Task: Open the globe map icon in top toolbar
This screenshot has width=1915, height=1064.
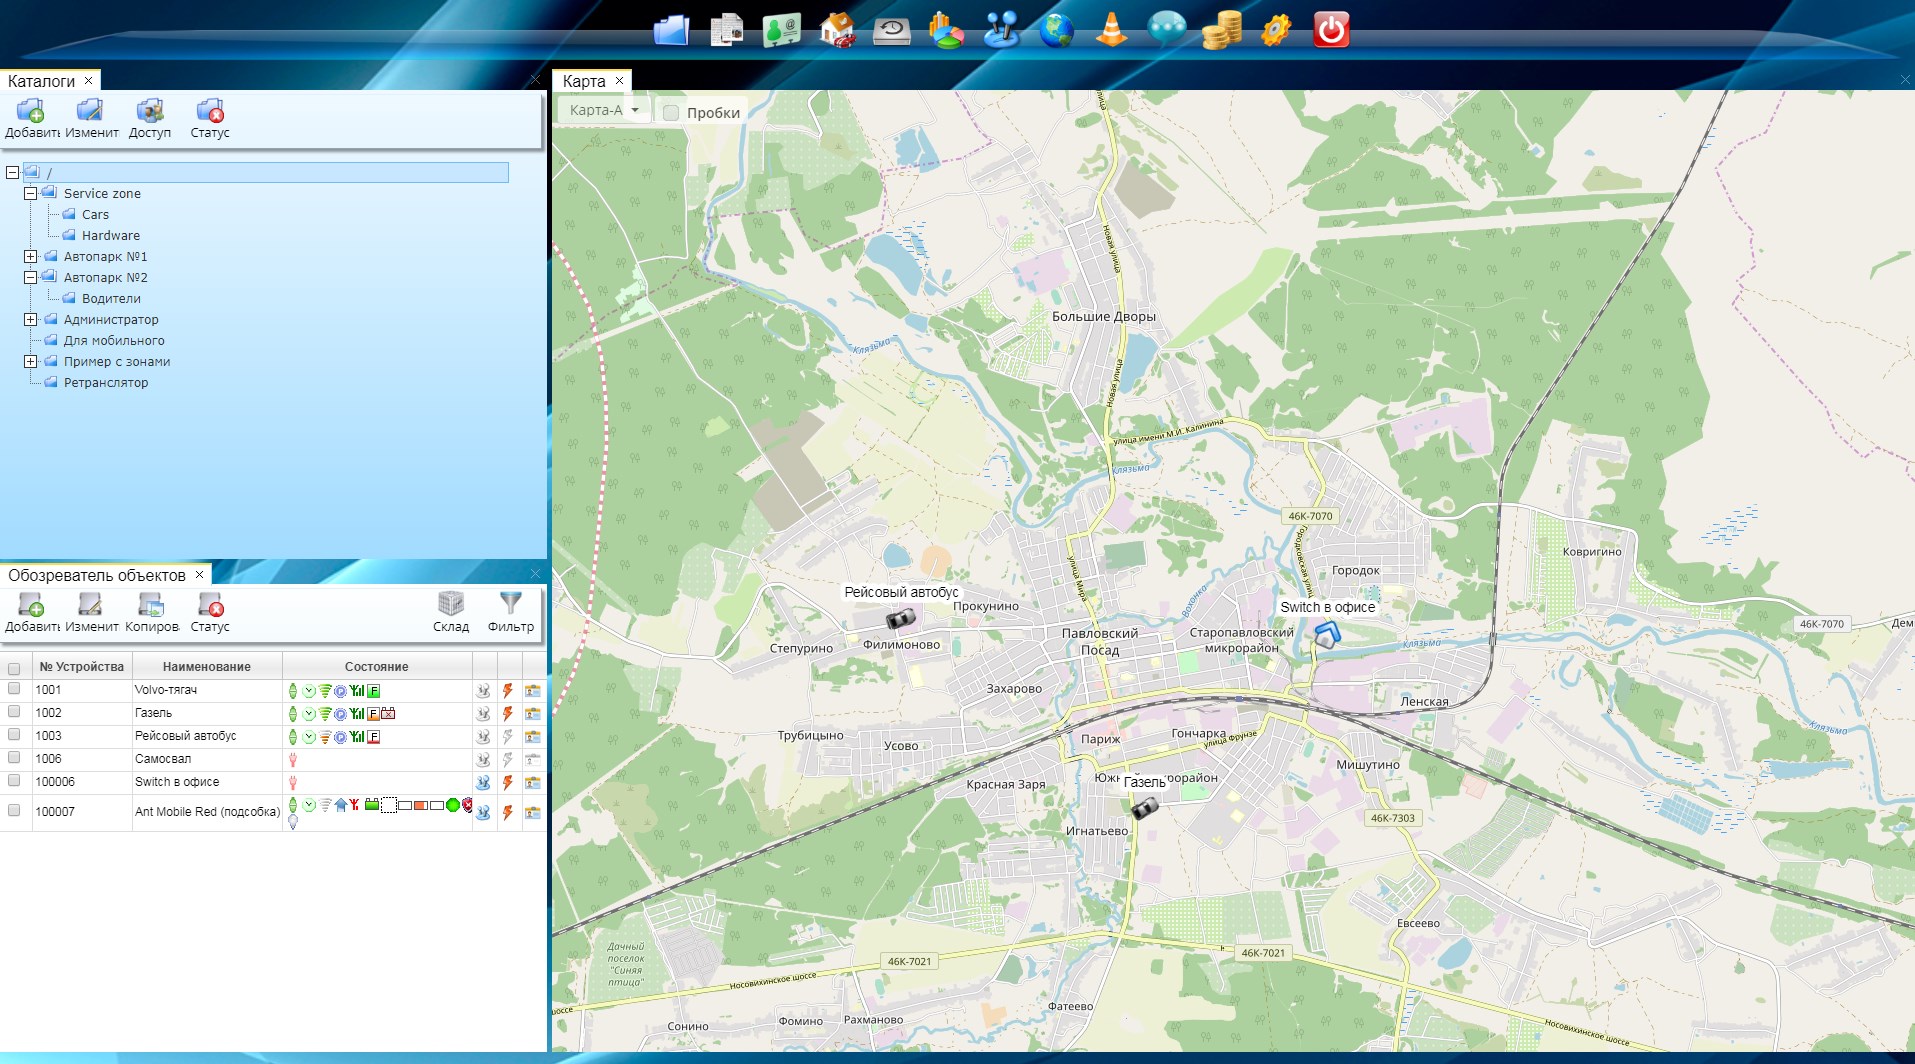Action: (x=1056, y=30)
